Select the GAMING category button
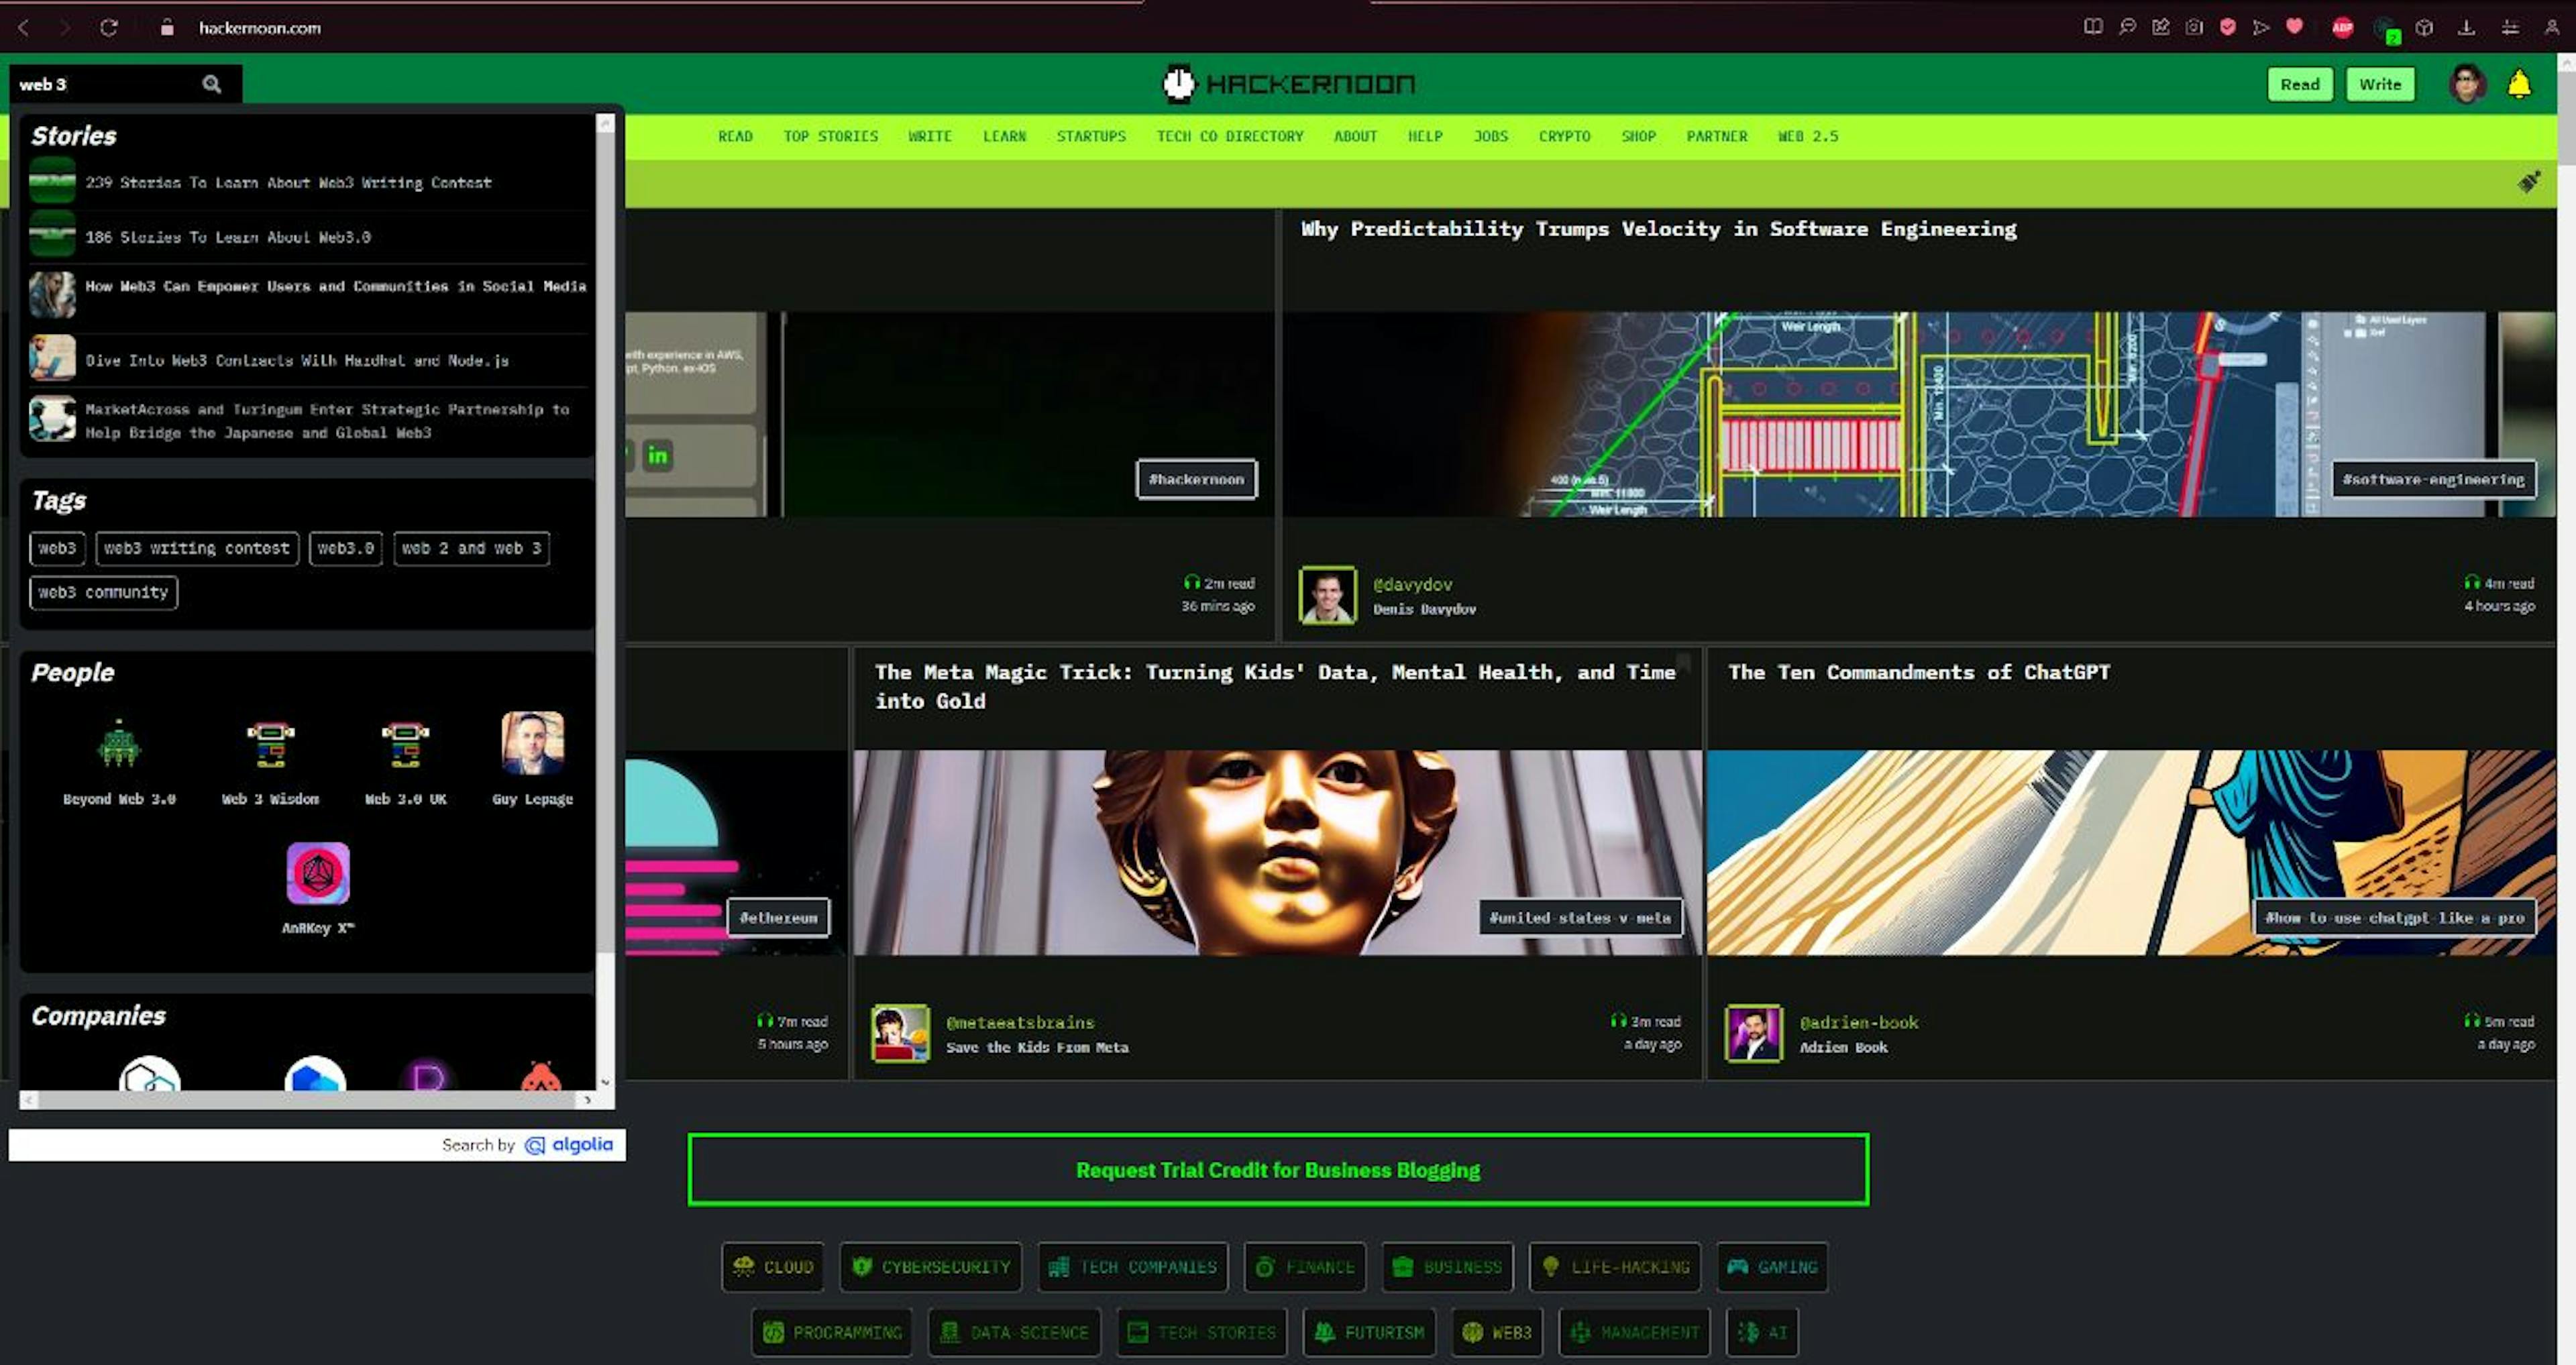The height and width of the screenshot is (1365, 2576). [x=1772, y=1267]
